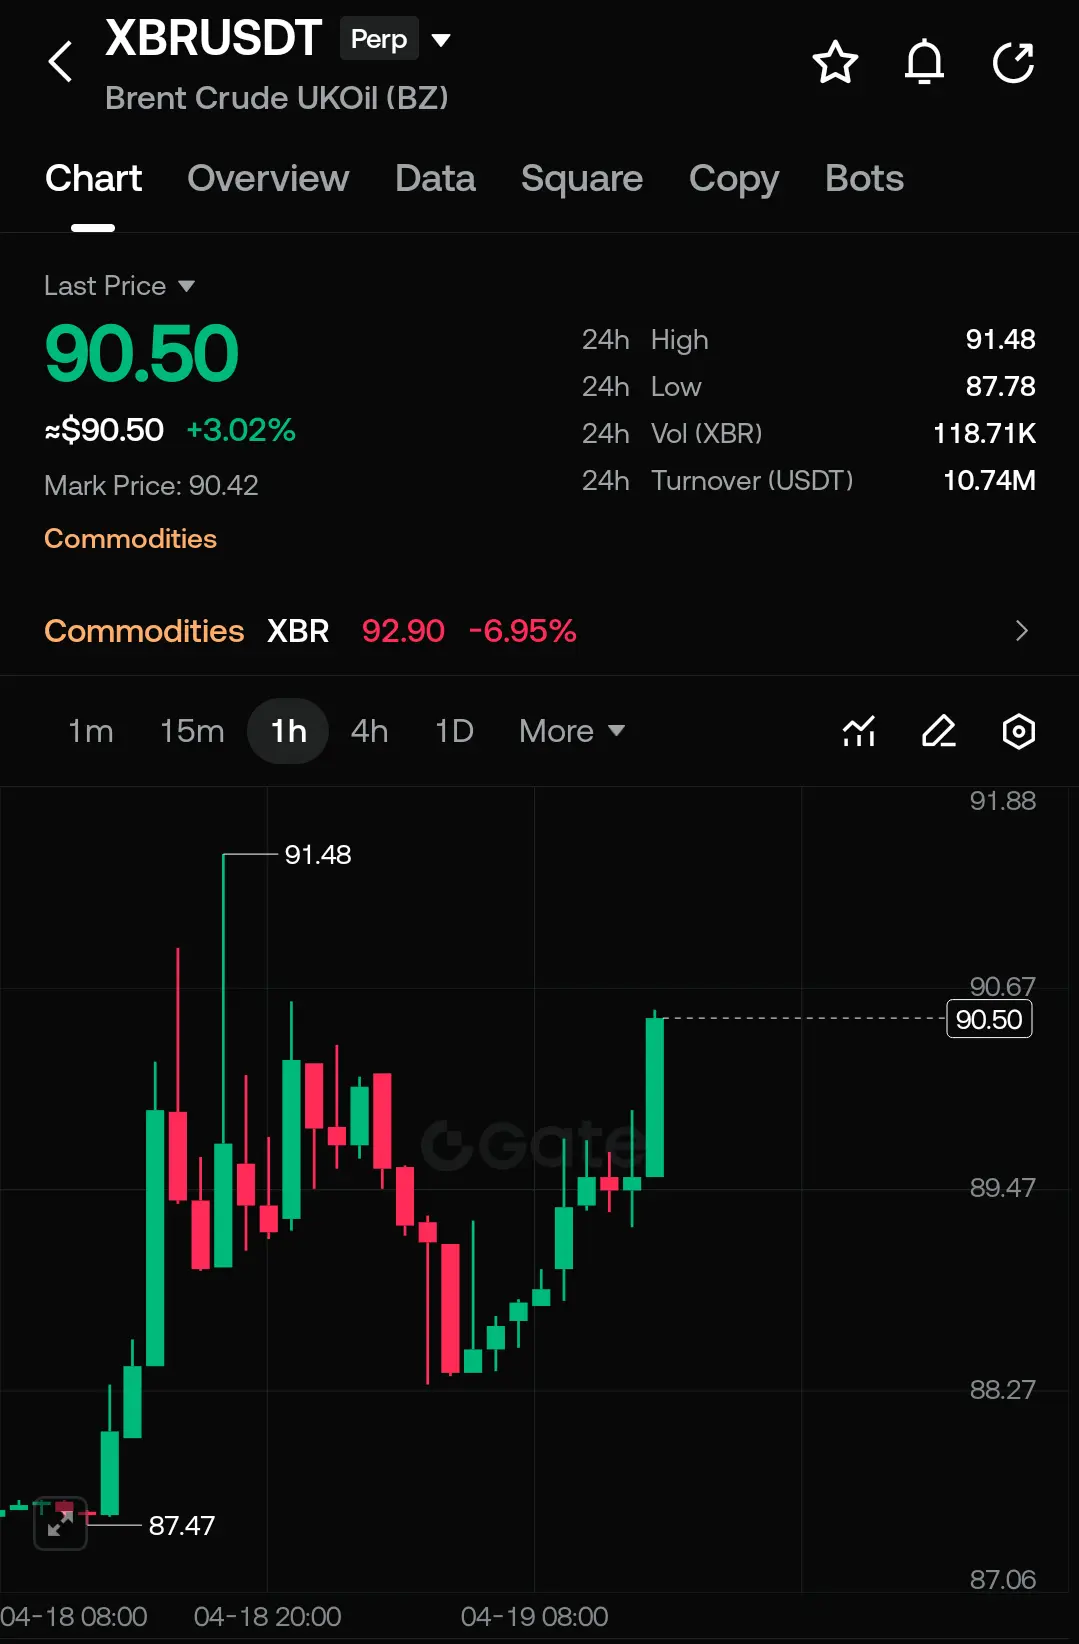Tap the 24h High value 91.48
This screenshot has width=1079, height=1644.
pos(1000,340)
